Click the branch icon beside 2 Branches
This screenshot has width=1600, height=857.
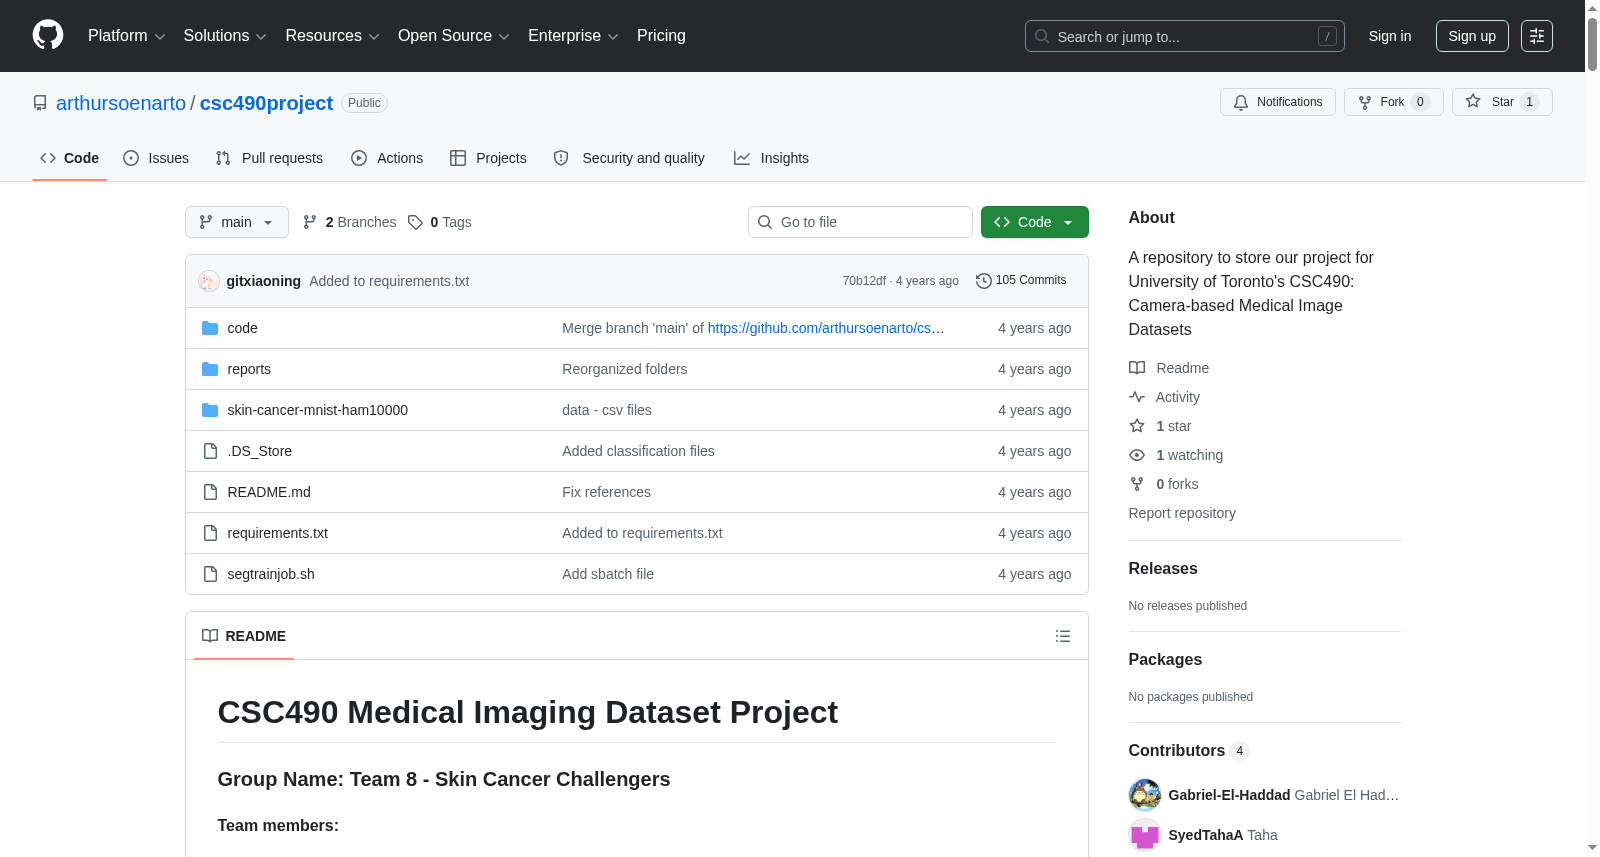pyautogui.click(x=310, y=222)
